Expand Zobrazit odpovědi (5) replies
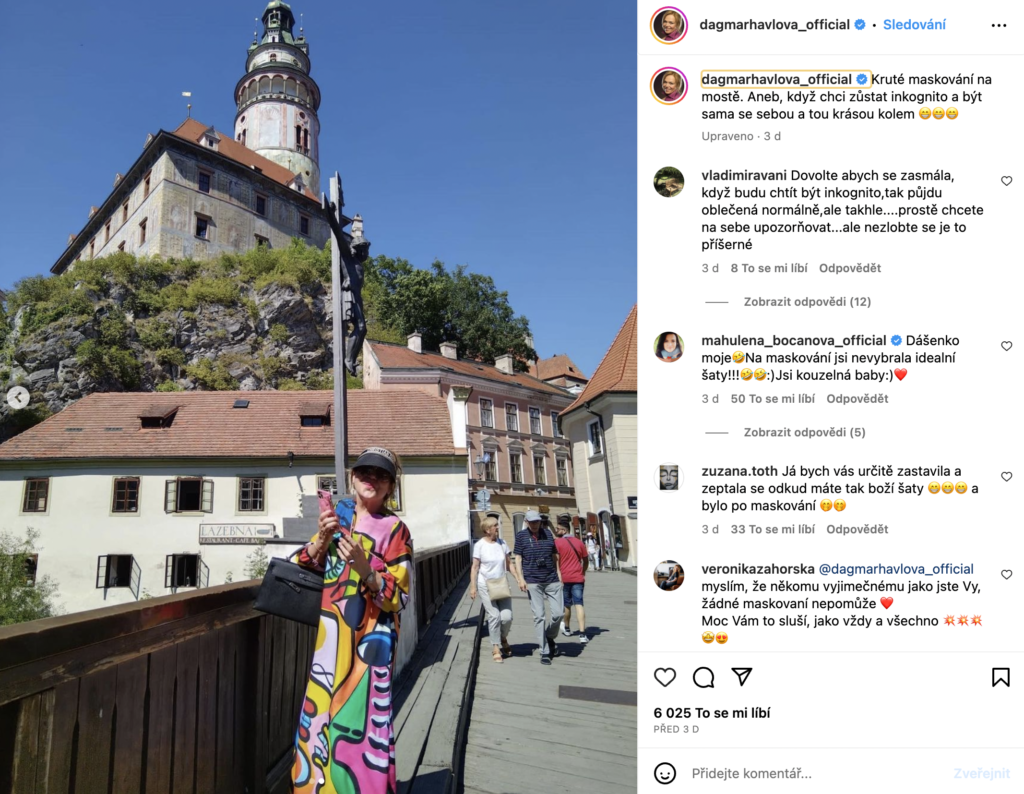The width and height of the screenshot is (1024, 794). pos(805,432)
